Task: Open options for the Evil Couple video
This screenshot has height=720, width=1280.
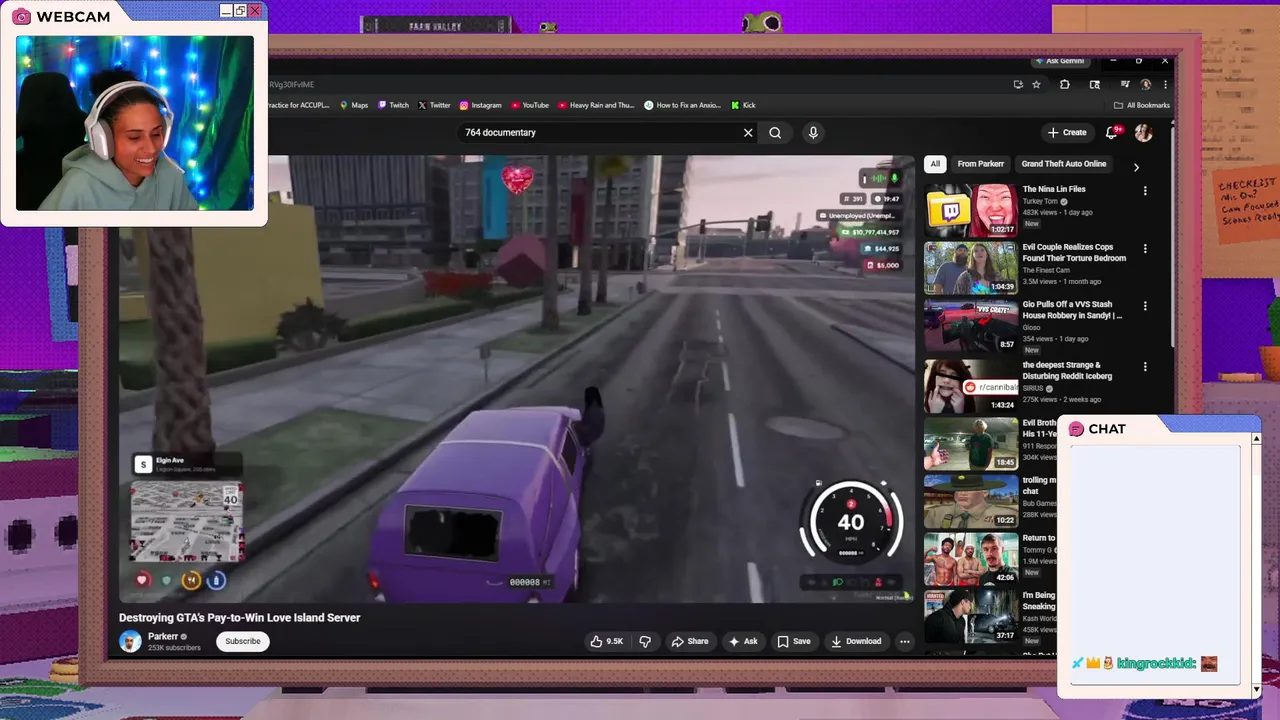Action: (1145, 248)
